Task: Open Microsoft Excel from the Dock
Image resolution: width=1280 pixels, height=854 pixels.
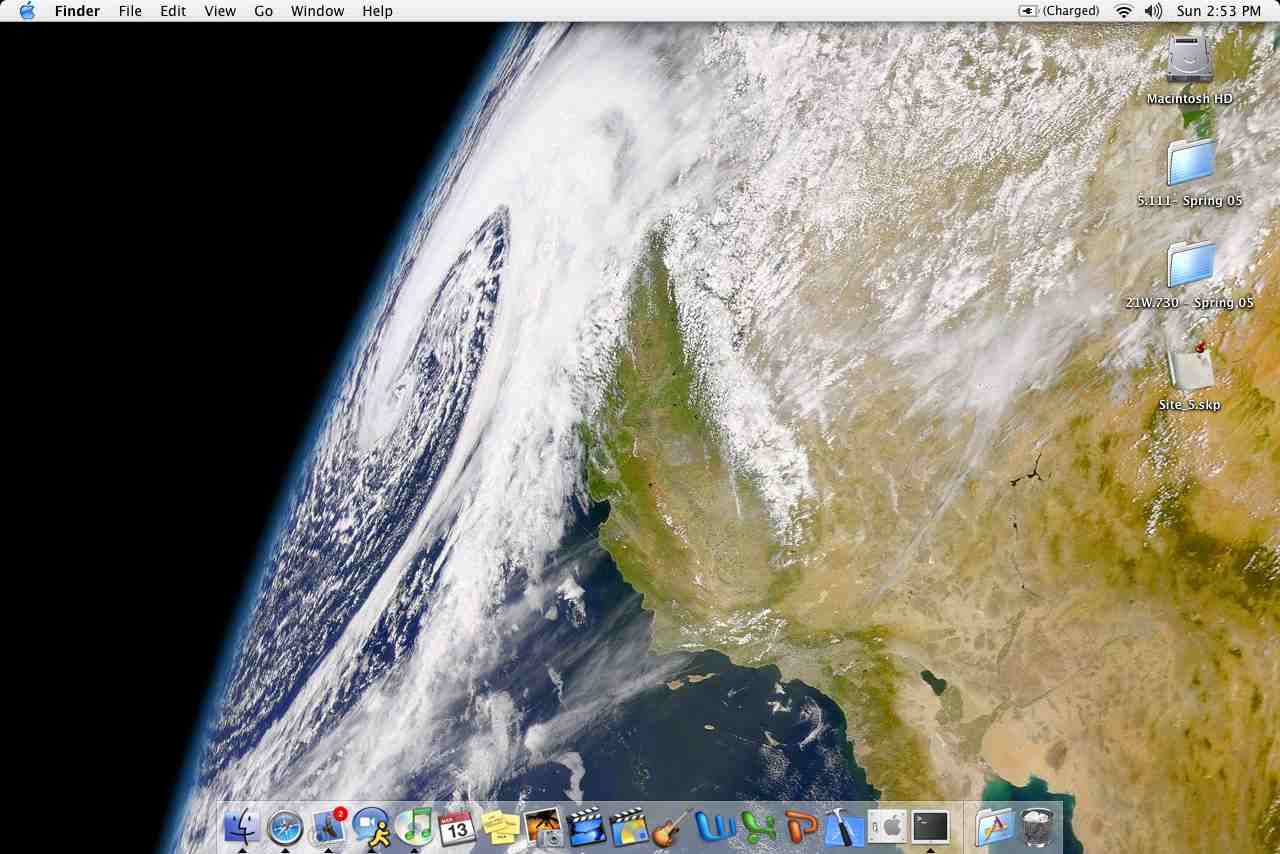Action: pos(758,827)
